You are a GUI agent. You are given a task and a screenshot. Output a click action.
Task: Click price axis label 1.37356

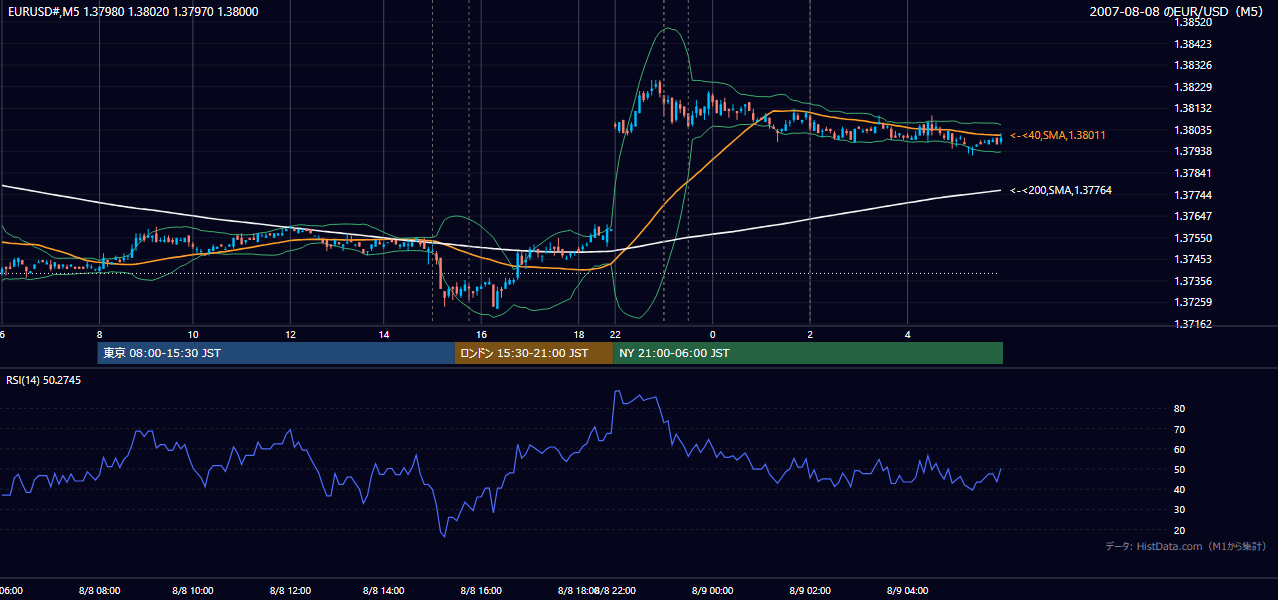click(1193, 281)
